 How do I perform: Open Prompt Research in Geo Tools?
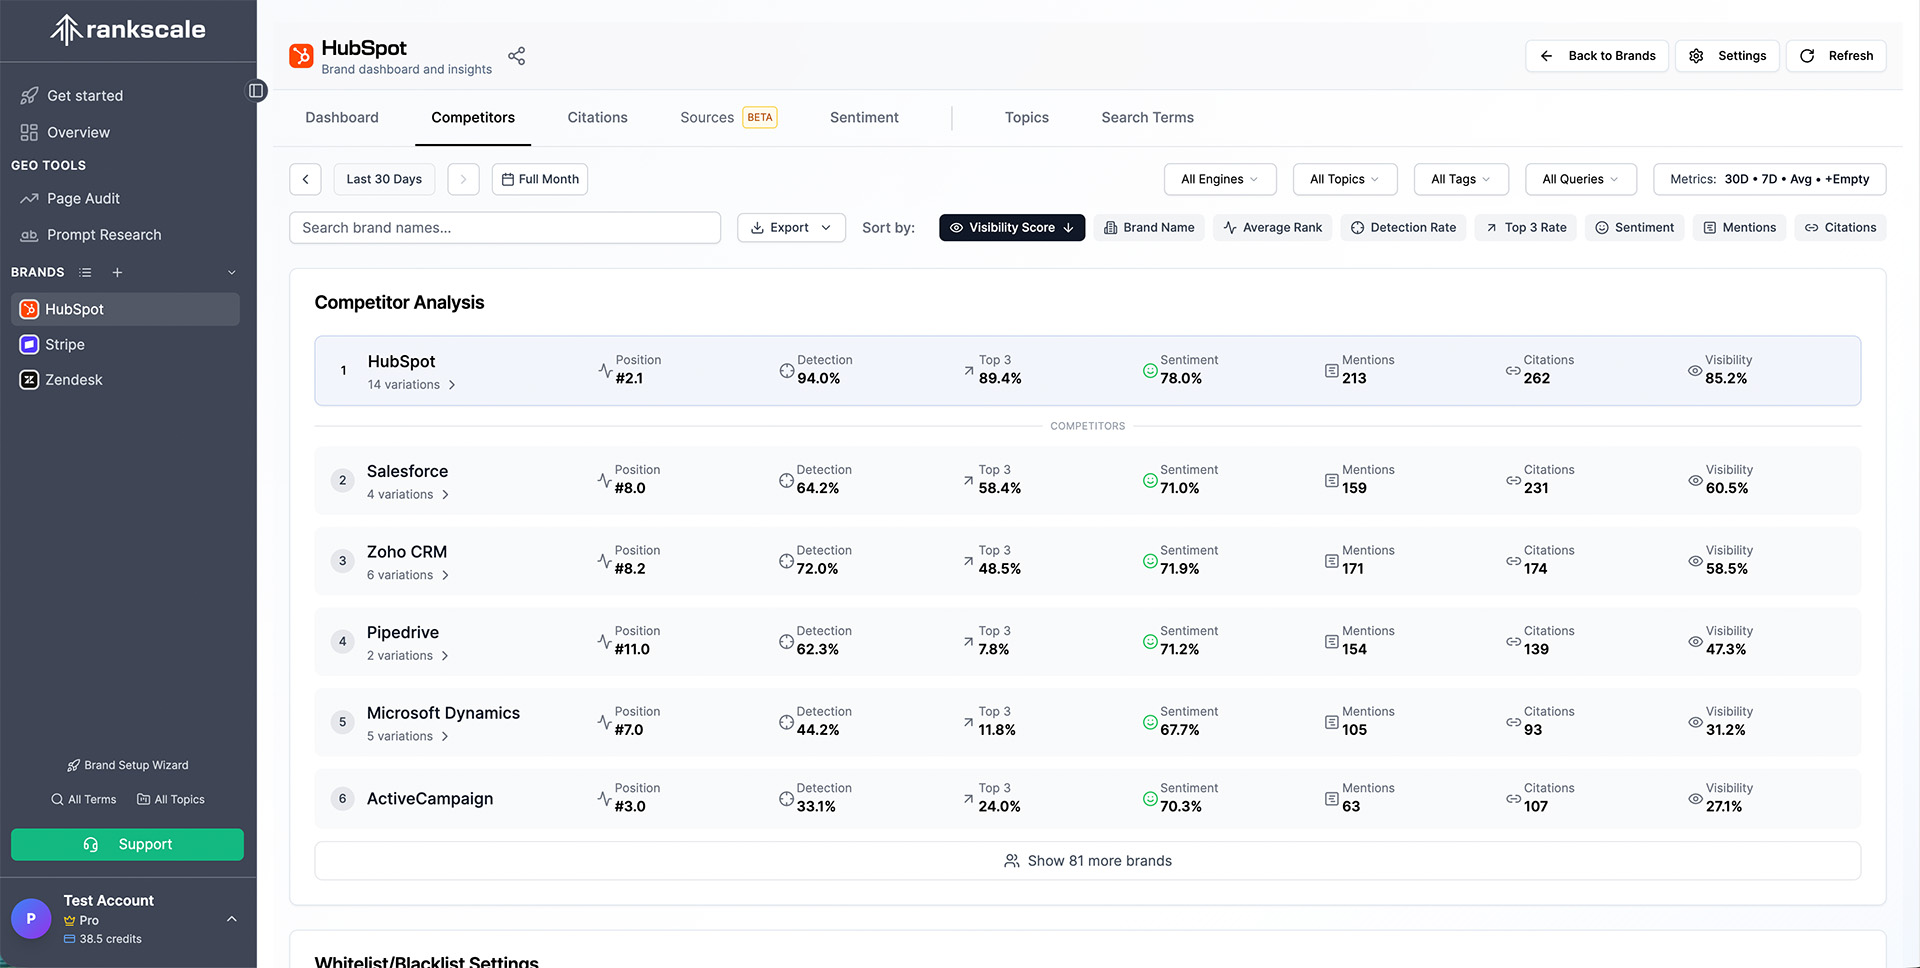[x=104, y=234]
